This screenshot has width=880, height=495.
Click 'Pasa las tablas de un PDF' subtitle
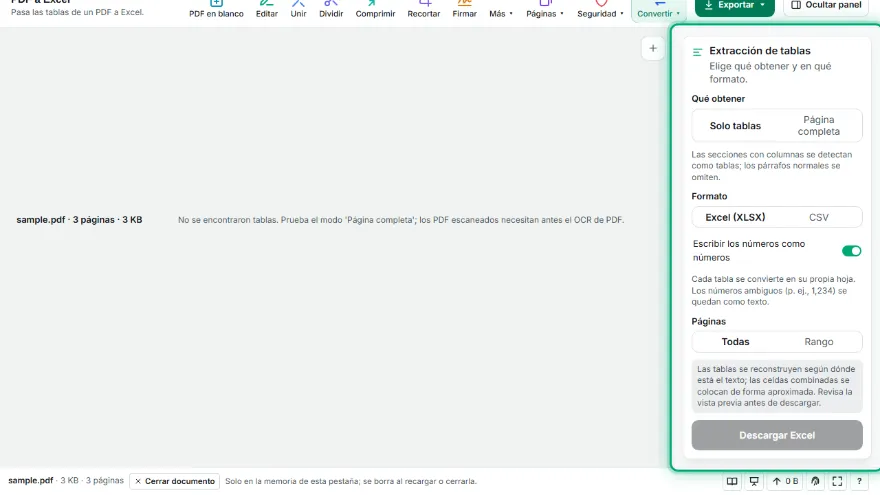point(77,12)
